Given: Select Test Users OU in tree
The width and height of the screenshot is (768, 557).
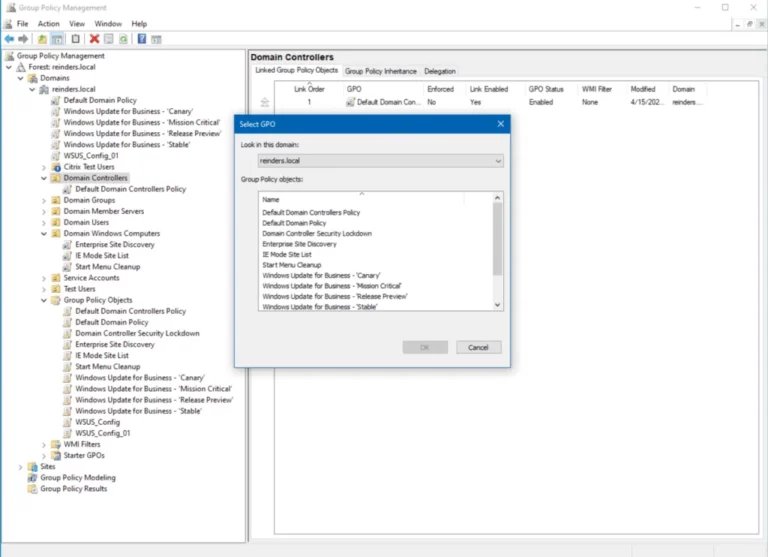Looking at the screenshot, I should (79, 289).
